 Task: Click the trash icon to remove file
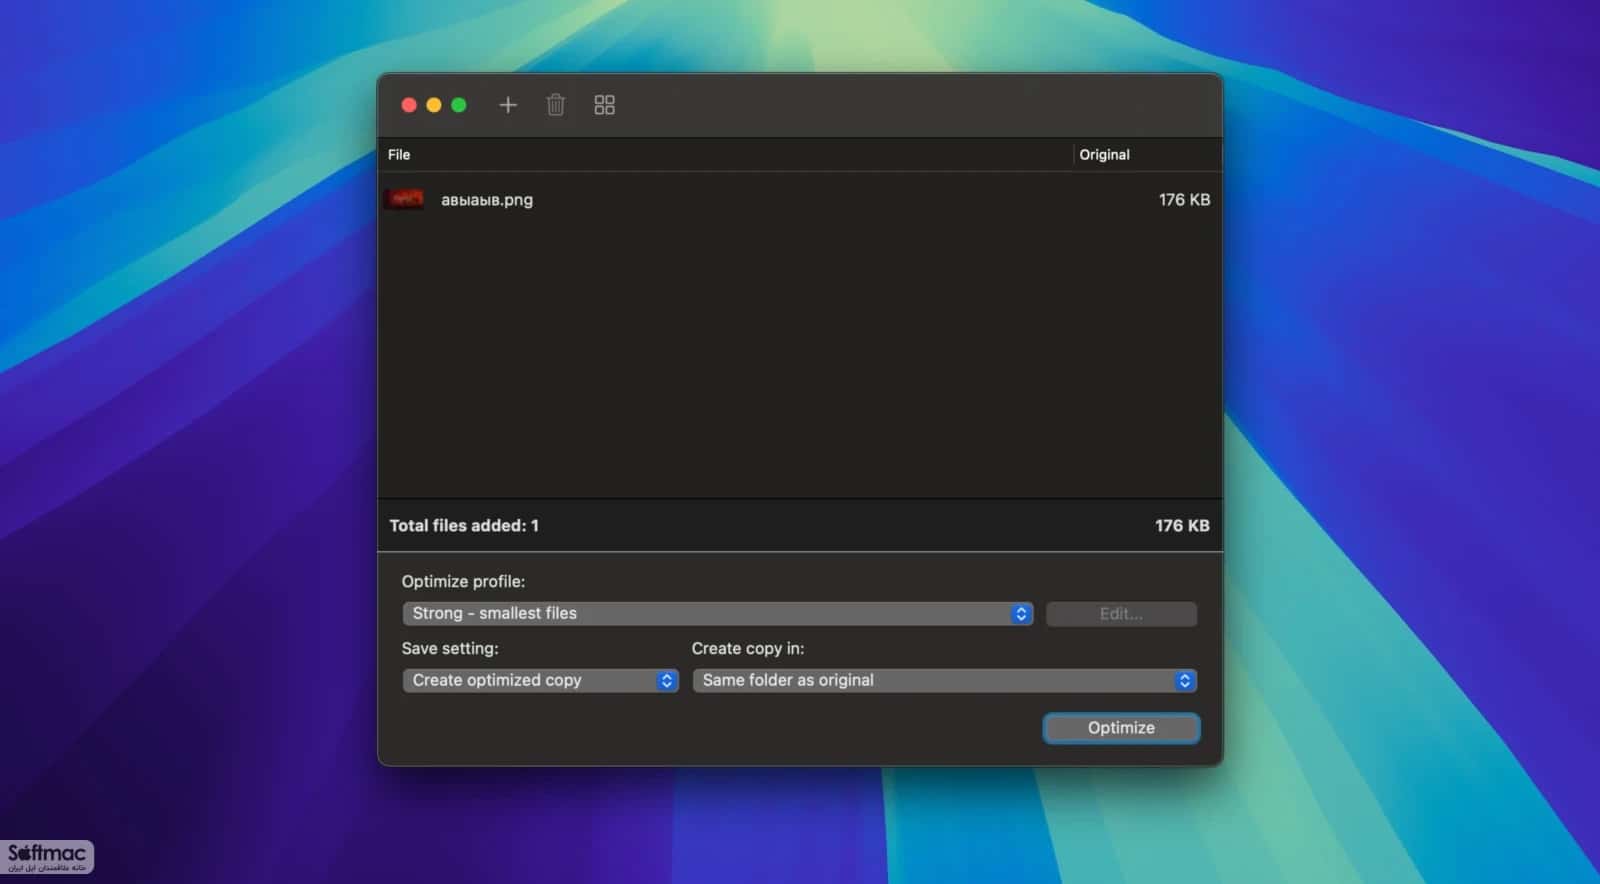click(x=556, y=105)
